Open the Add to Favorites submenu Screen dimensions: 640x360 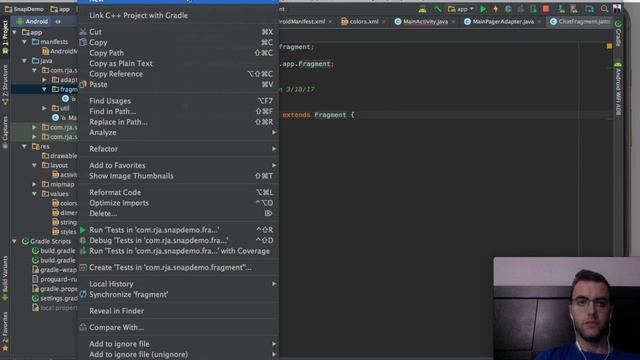tap(177, 165)
